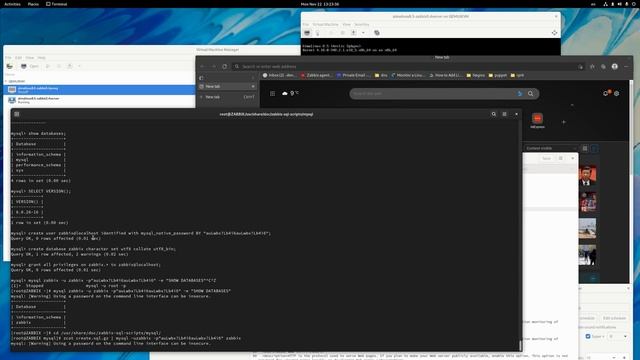Open the weather widget showing 9 degrees
Screen dimensions: 640x360
point(290,93)
